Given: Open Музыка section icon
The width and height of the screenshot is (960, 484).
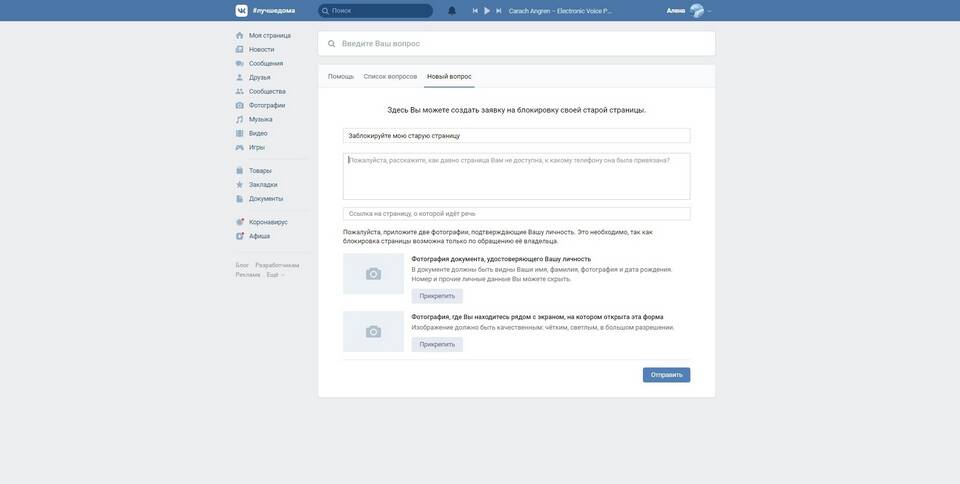Looking at the screenshot, I should (x=239, y=119).
